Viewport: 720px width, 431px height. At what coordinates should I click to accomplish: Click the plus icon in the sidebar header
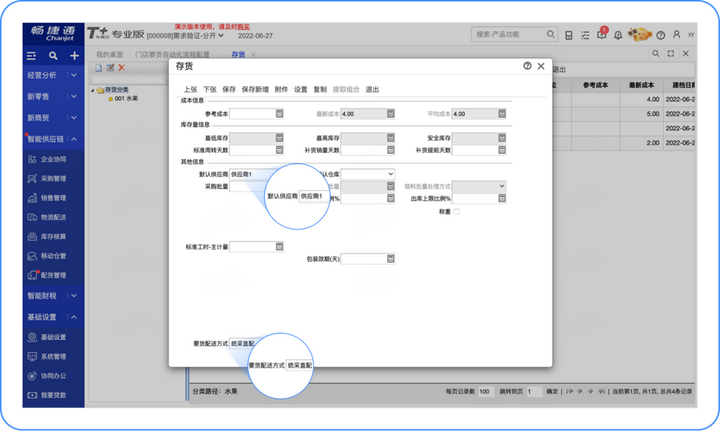74,56
